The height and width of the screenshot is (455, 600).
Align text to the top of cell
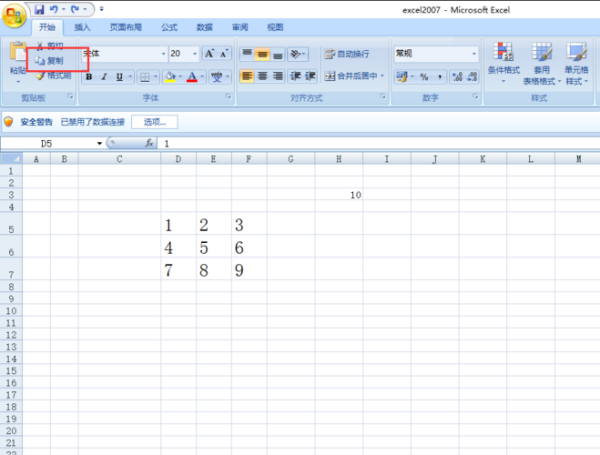point(247,54)
